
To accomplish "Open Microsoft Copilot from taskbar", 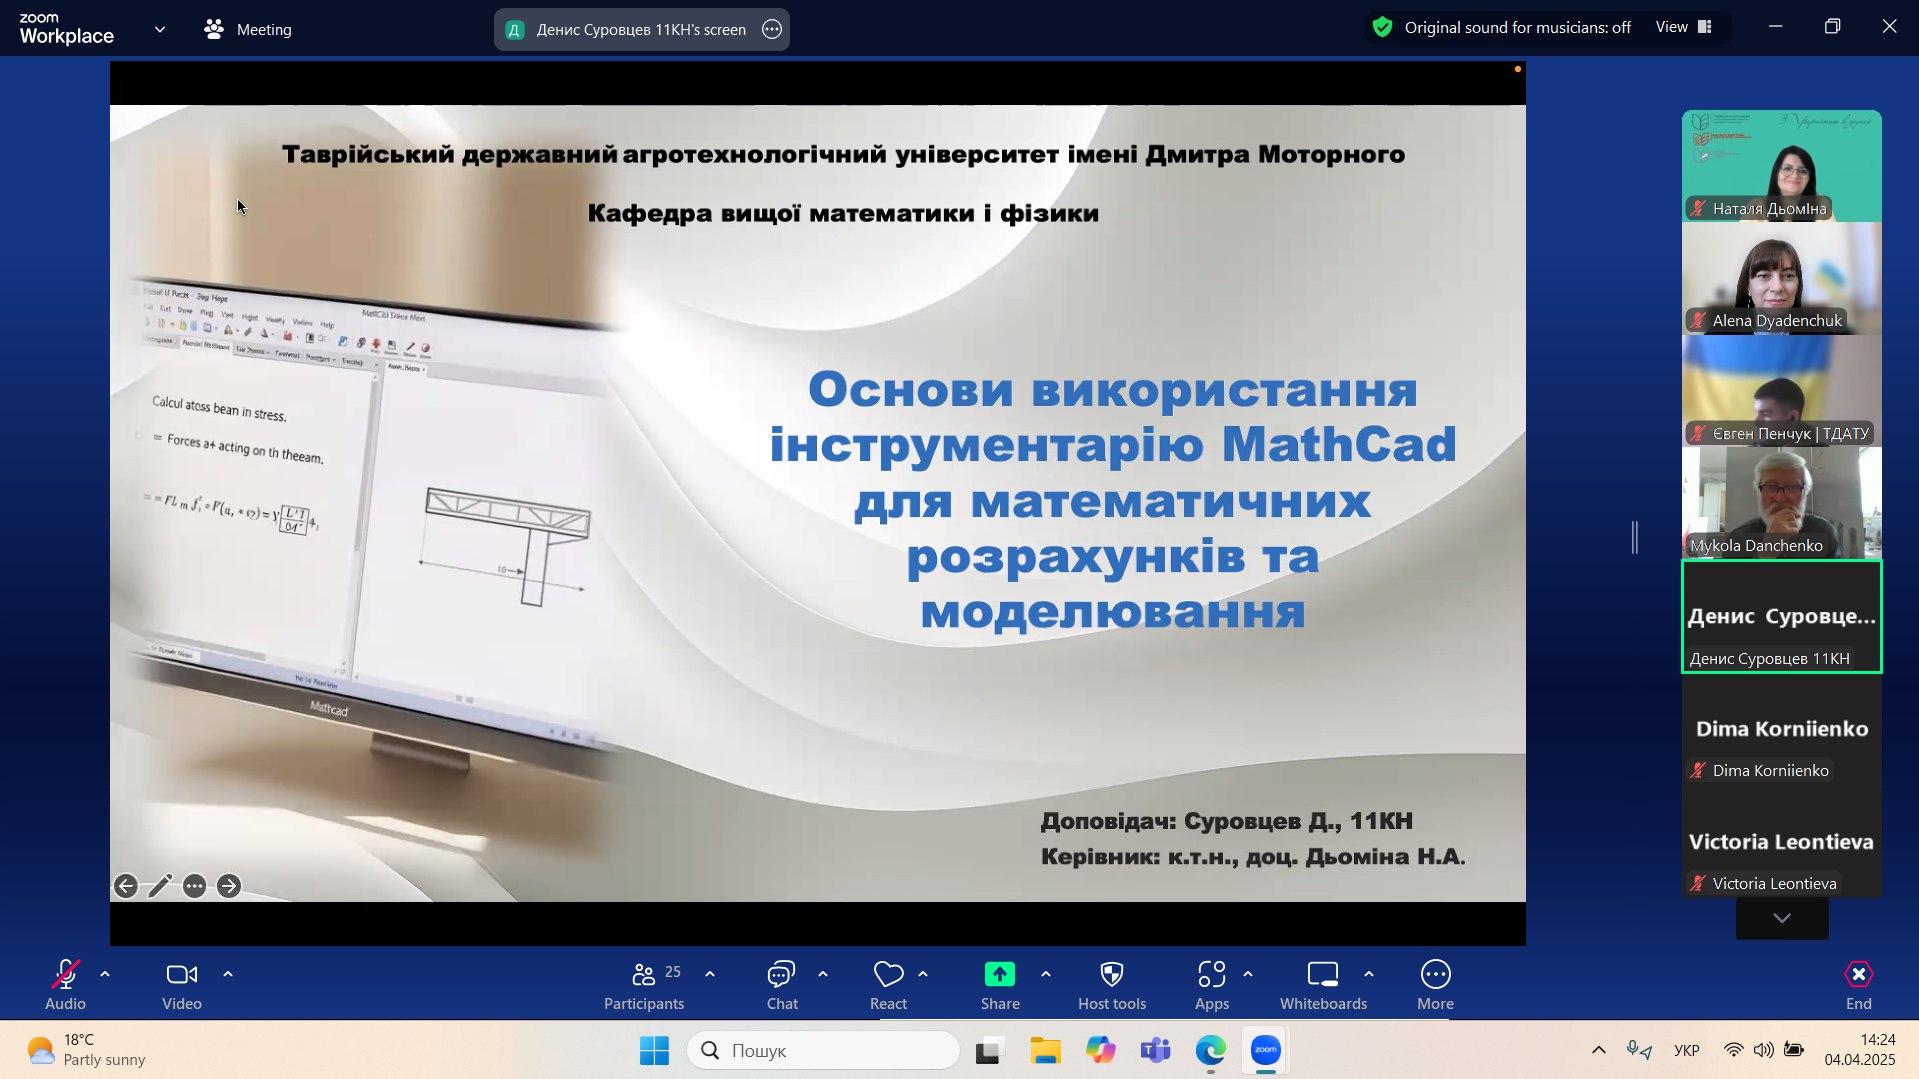I will [1101, 1050].
